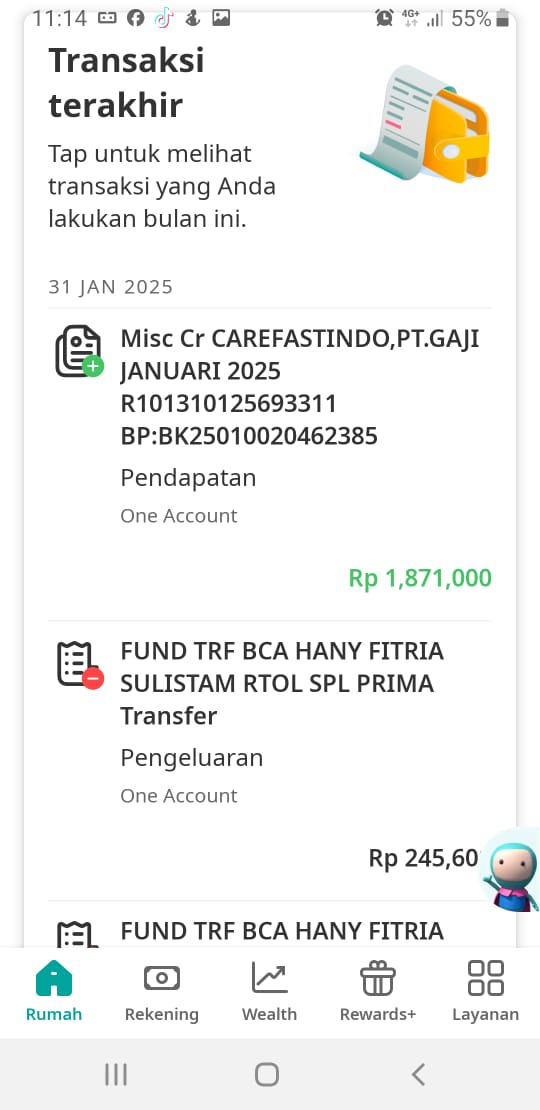The image size is (540, 1110).
Task: Open the CAREFASTINDO salary transaction
Action: (x=270, y=464)
